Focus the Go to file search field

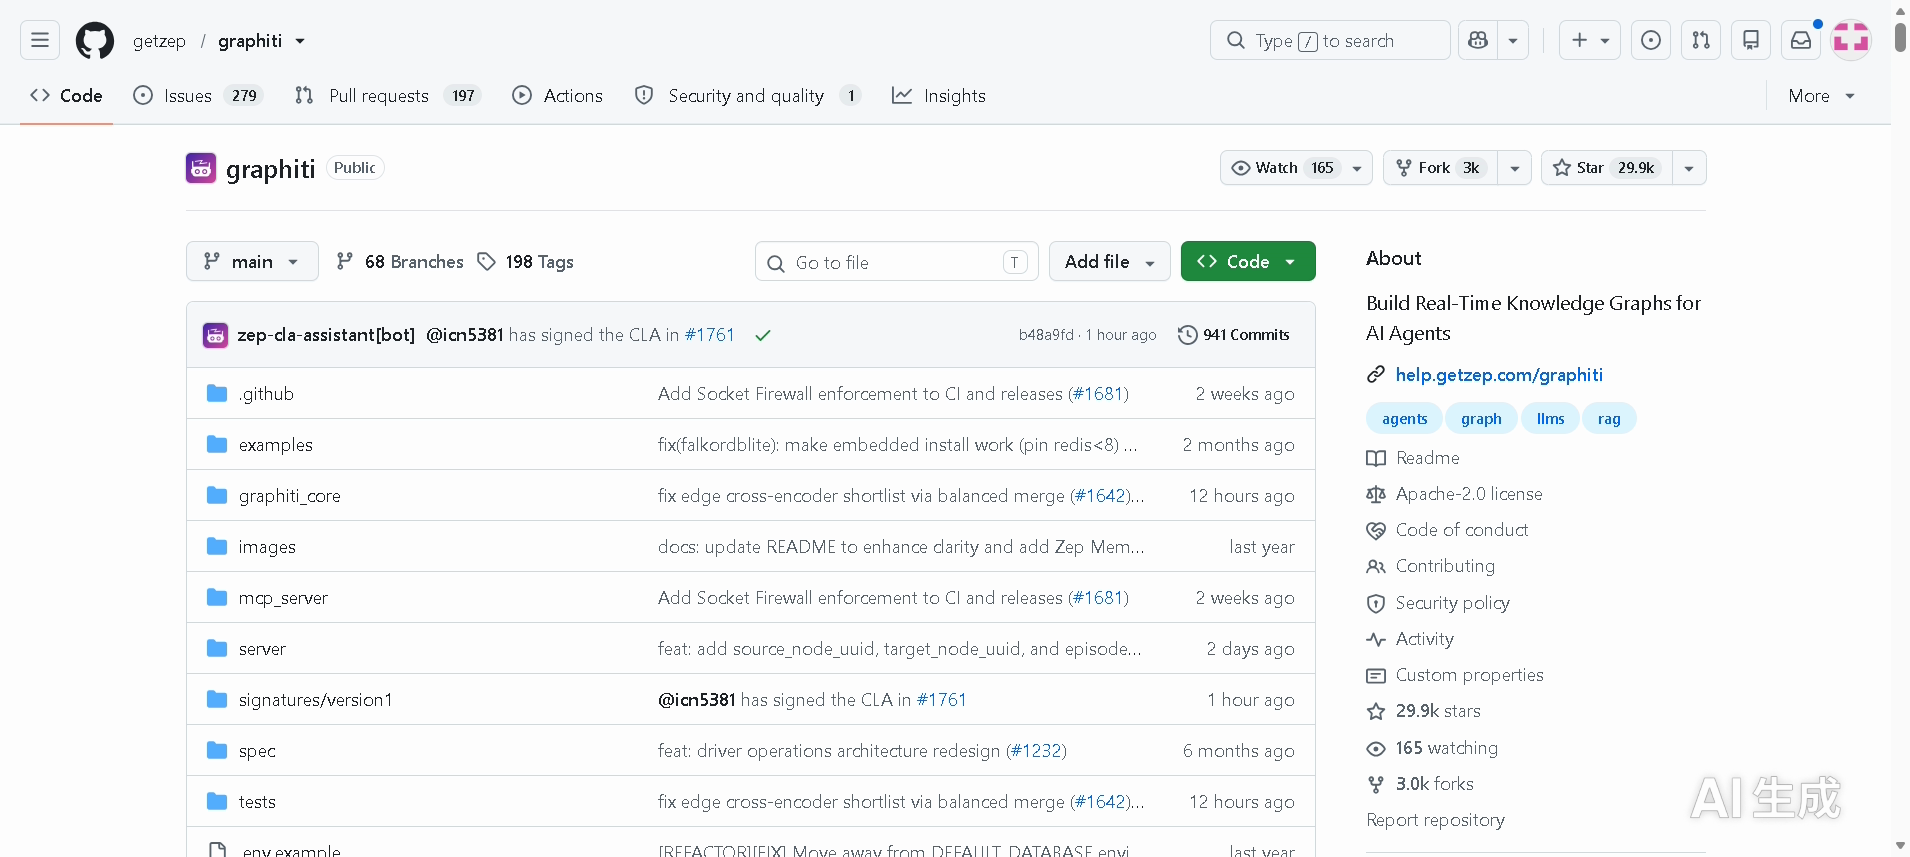(x=897, y=262)
